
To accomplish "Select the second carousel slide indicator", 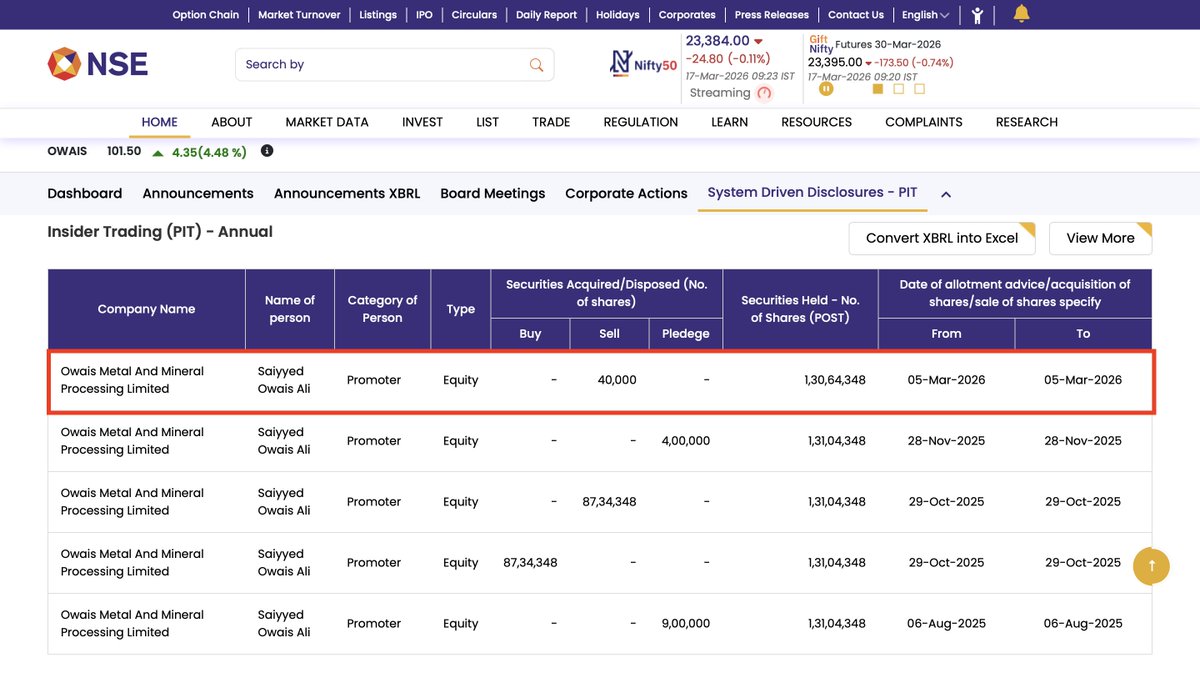I will coord(899,89).
